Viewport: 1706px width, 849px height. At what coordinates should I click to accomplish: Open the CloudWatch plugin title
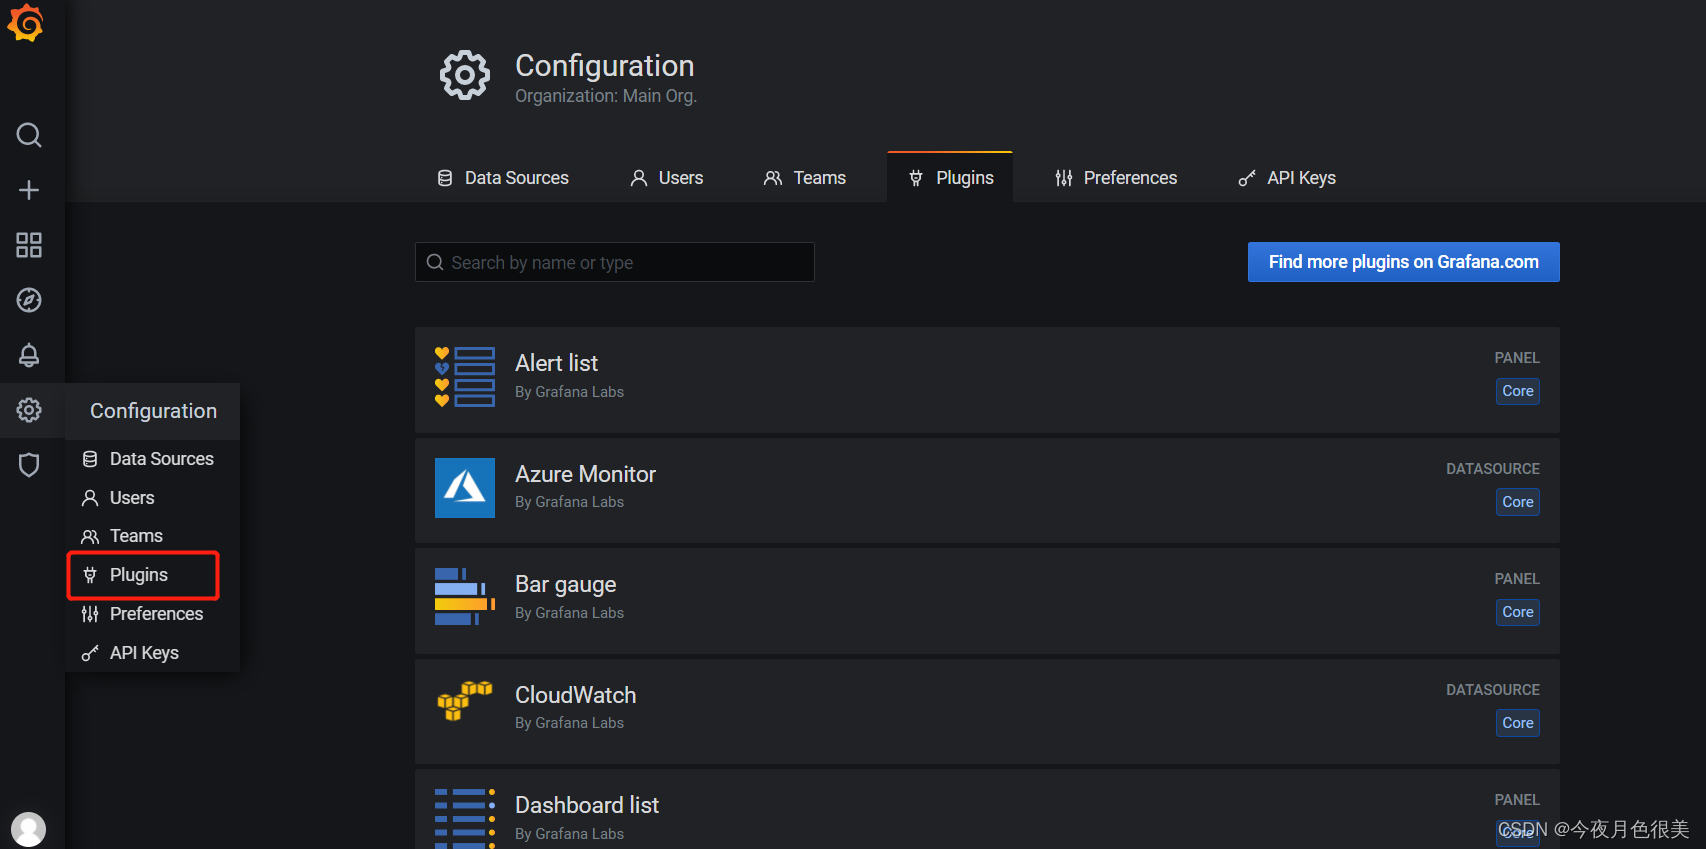point(575,695)
